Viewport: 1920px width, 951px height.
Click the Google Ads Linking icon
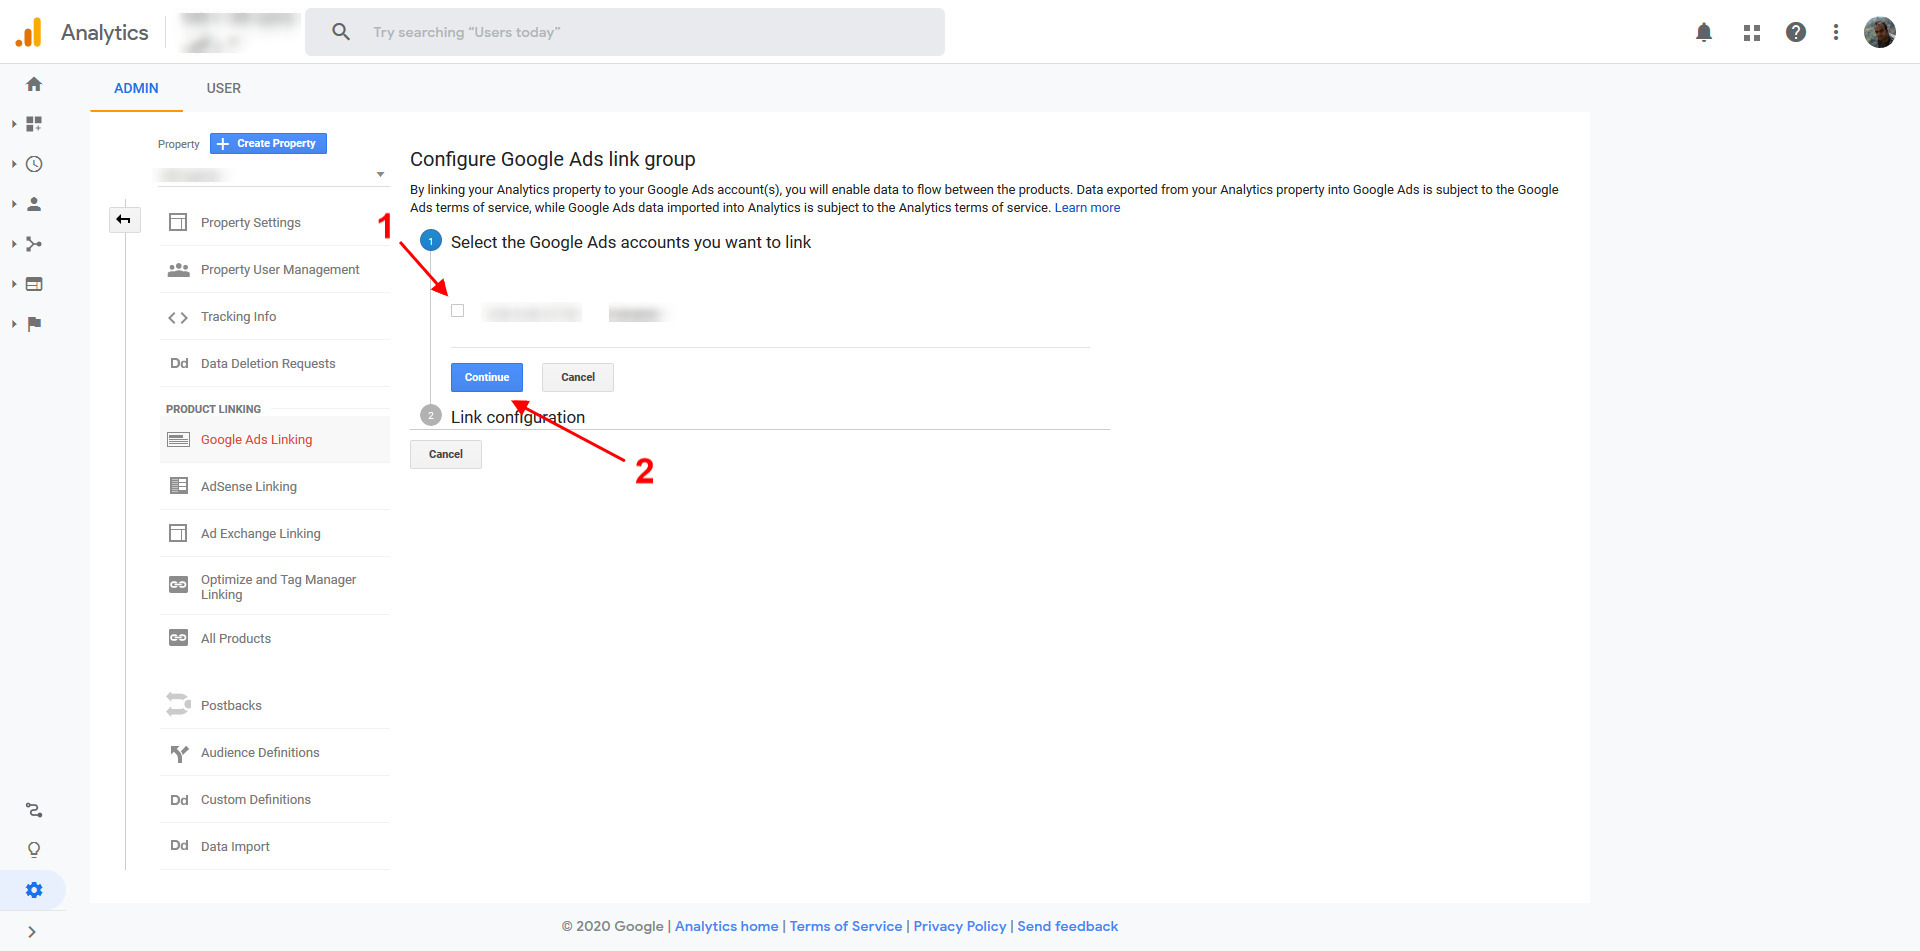(178, 440)
